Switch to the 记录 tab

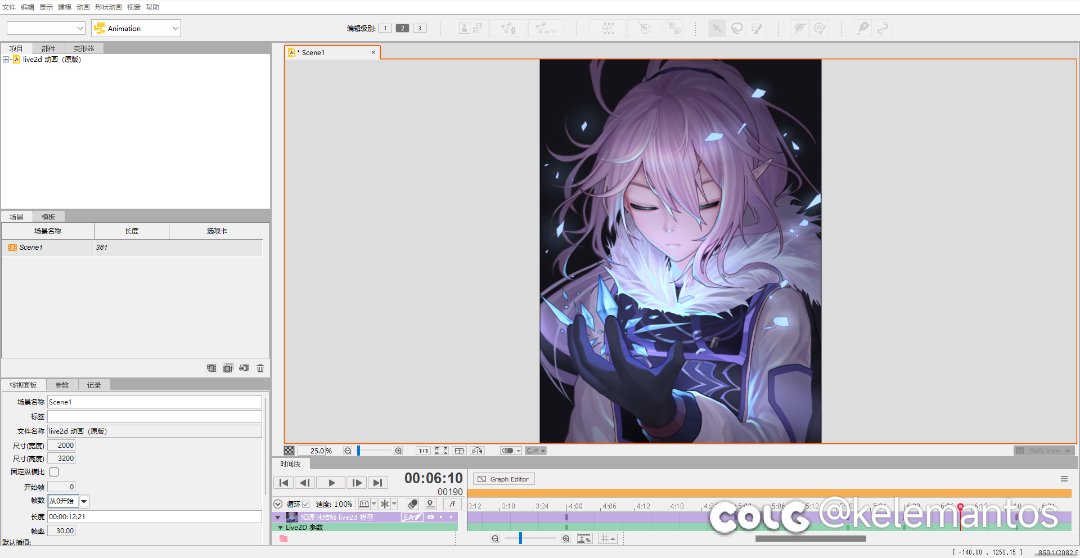(94, 384)
